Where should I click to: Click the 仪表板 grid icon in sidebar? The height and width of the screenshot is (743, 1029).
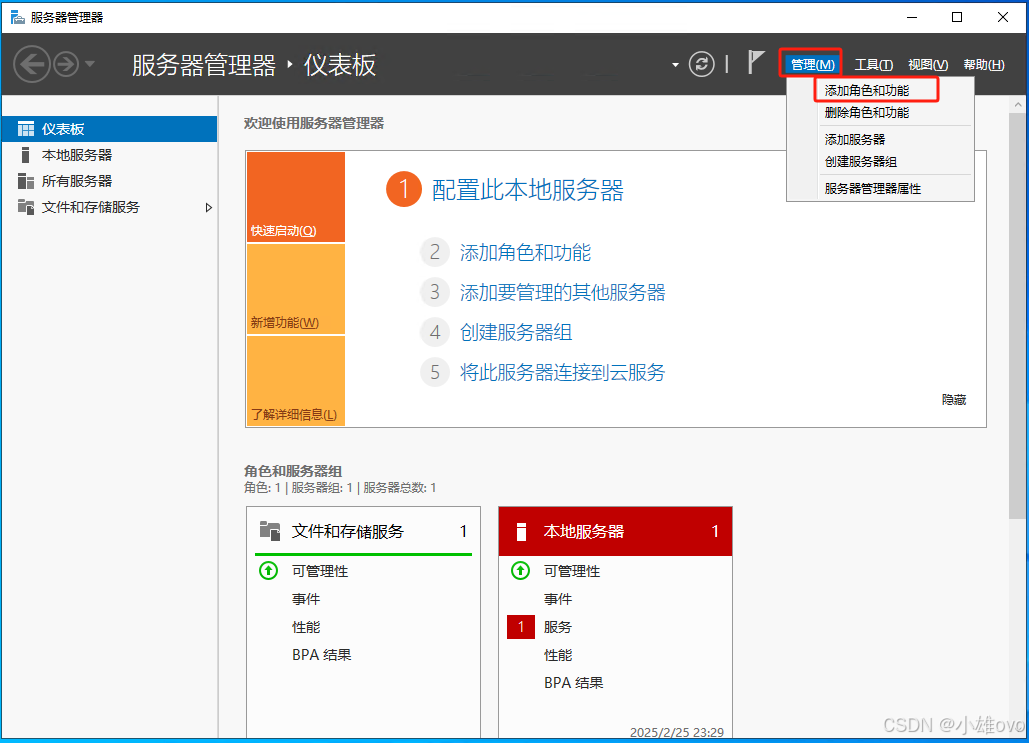click(x=26, y=129)
